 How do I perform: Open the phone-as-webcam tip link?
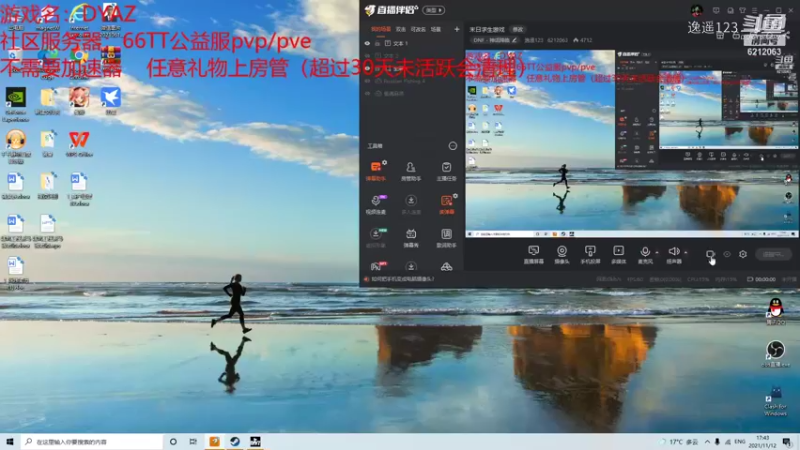(x=403, y=279)
